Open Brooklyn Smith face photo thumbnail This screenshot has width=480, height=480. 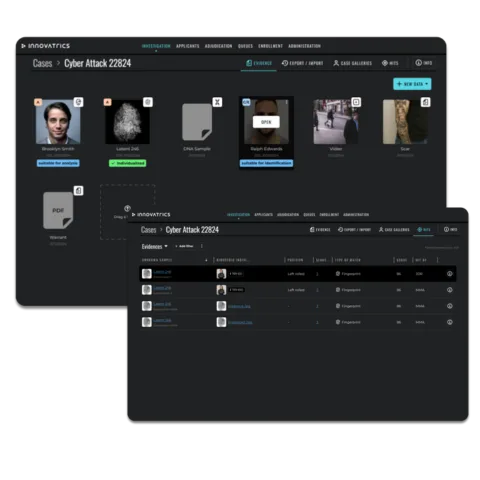tap(58, 122)
